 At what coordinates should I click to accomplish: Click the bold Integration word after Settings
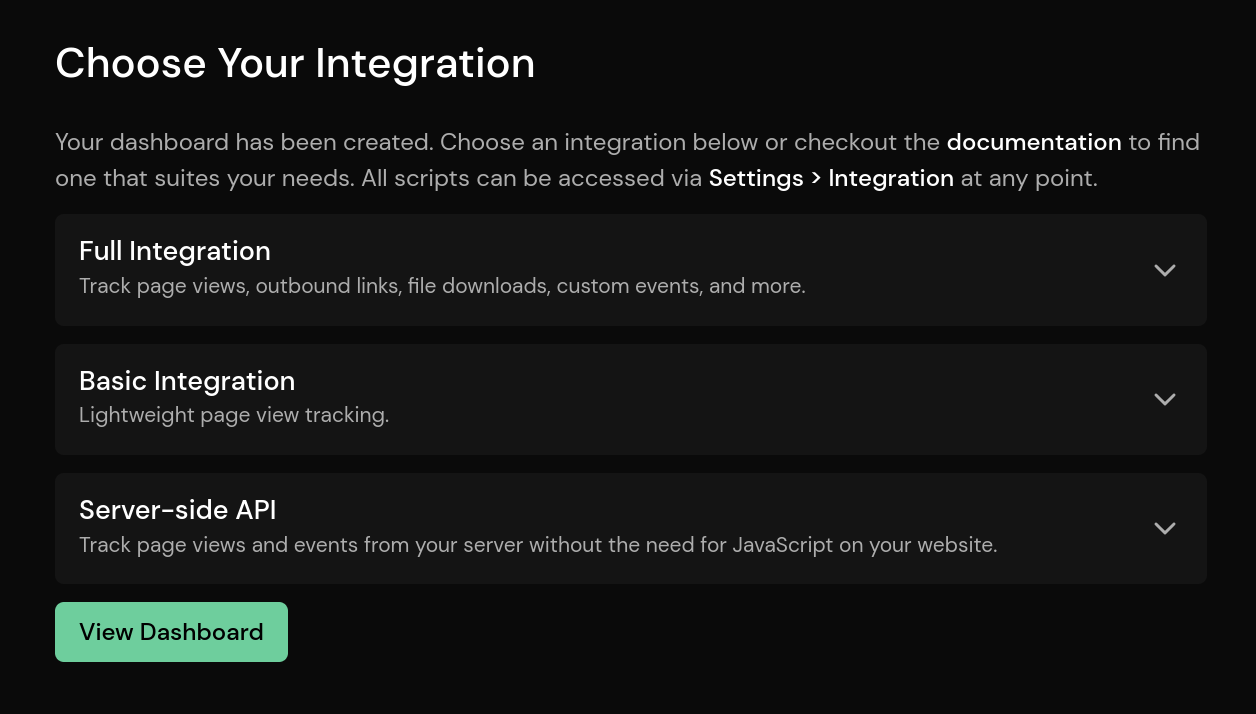[x=891, y=178]
